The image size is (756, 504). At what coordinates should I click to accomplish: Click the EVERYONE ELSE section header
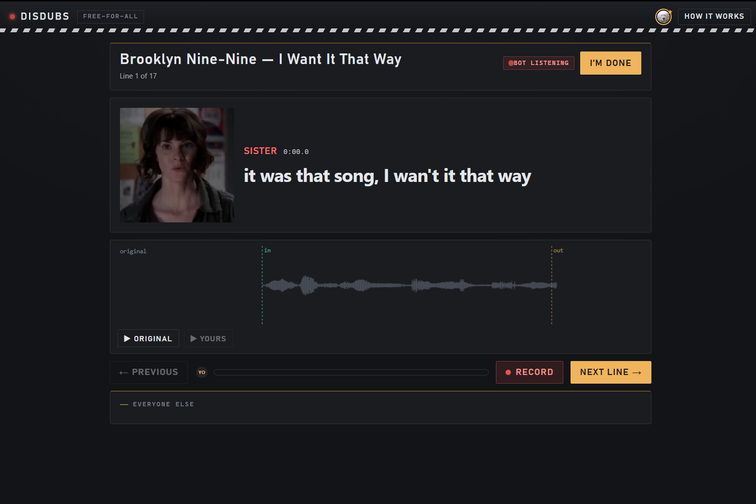[x=157, y=404]
